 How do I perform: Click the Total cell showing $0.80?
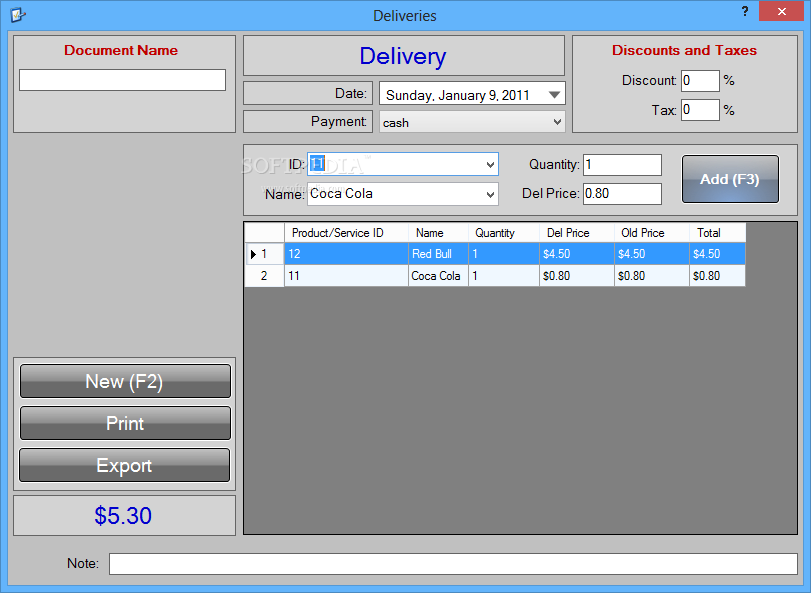point(717,276)
